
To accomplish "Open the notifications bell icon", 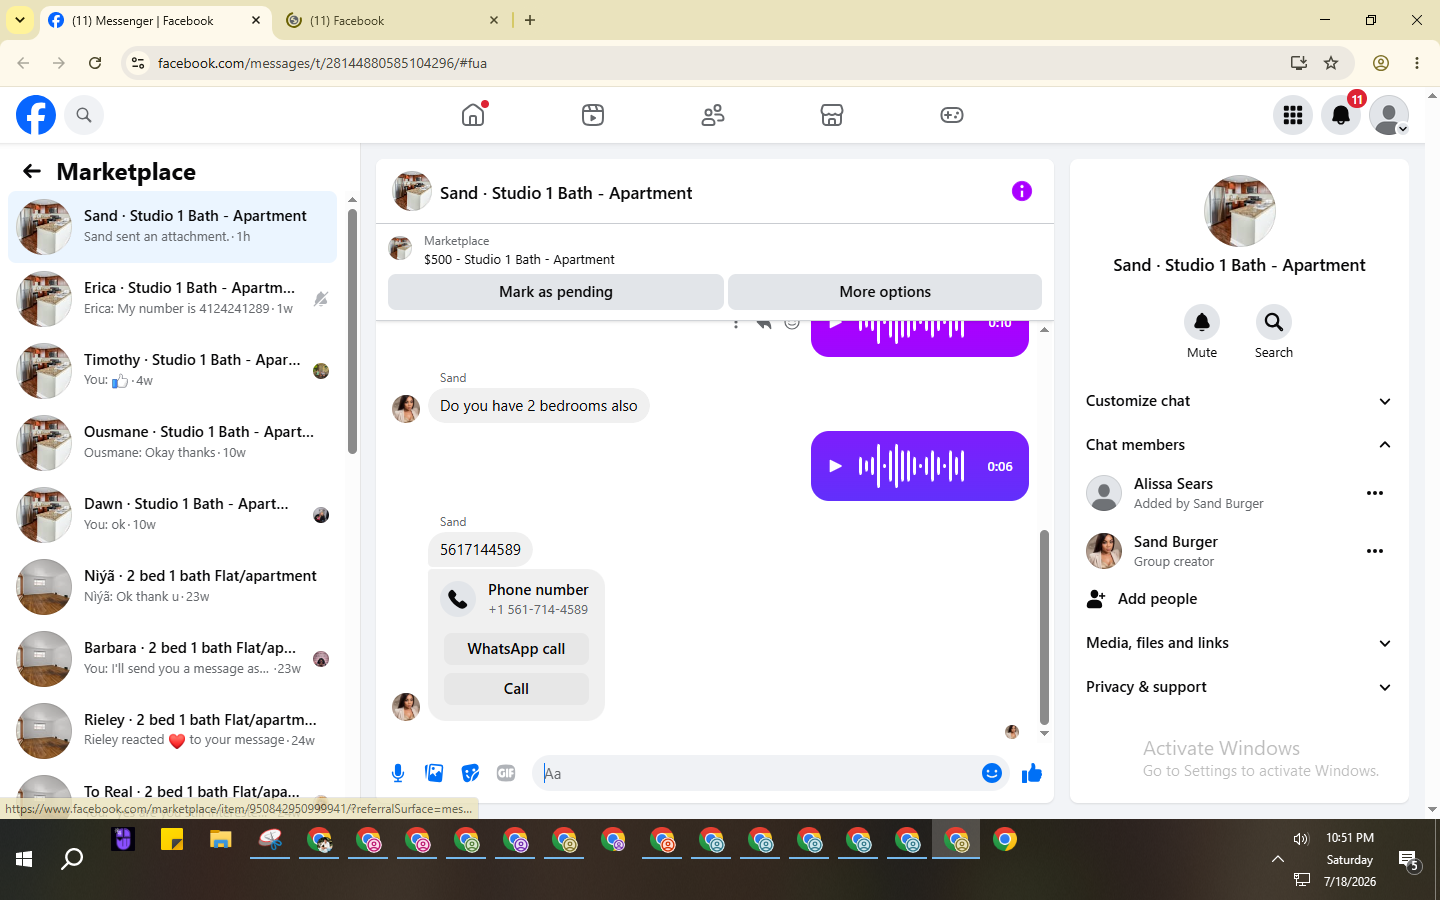I will coord(1341,115).
